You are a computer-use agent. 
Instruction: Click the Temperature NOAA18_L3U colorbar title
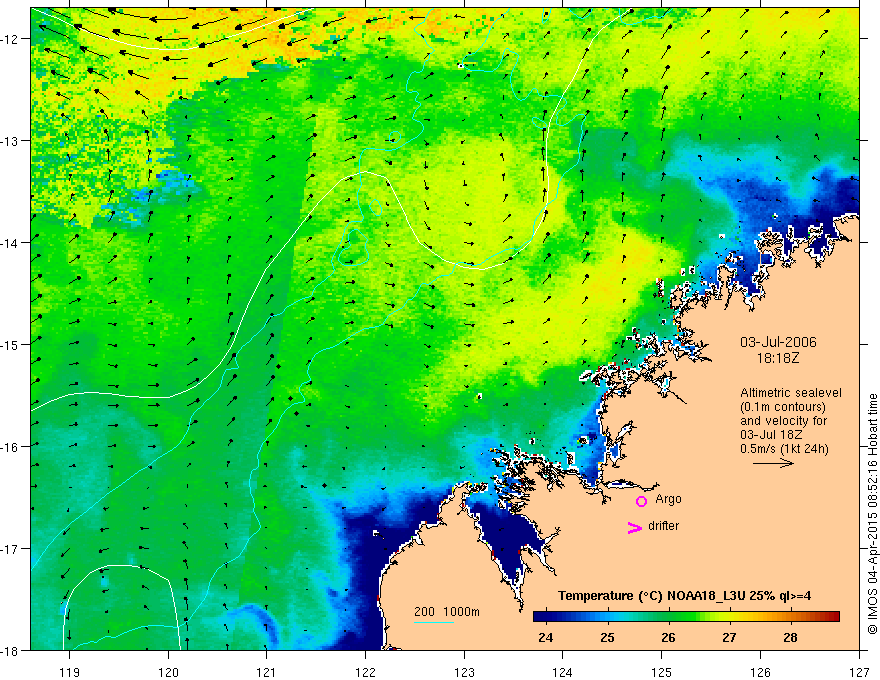point(684,596)
